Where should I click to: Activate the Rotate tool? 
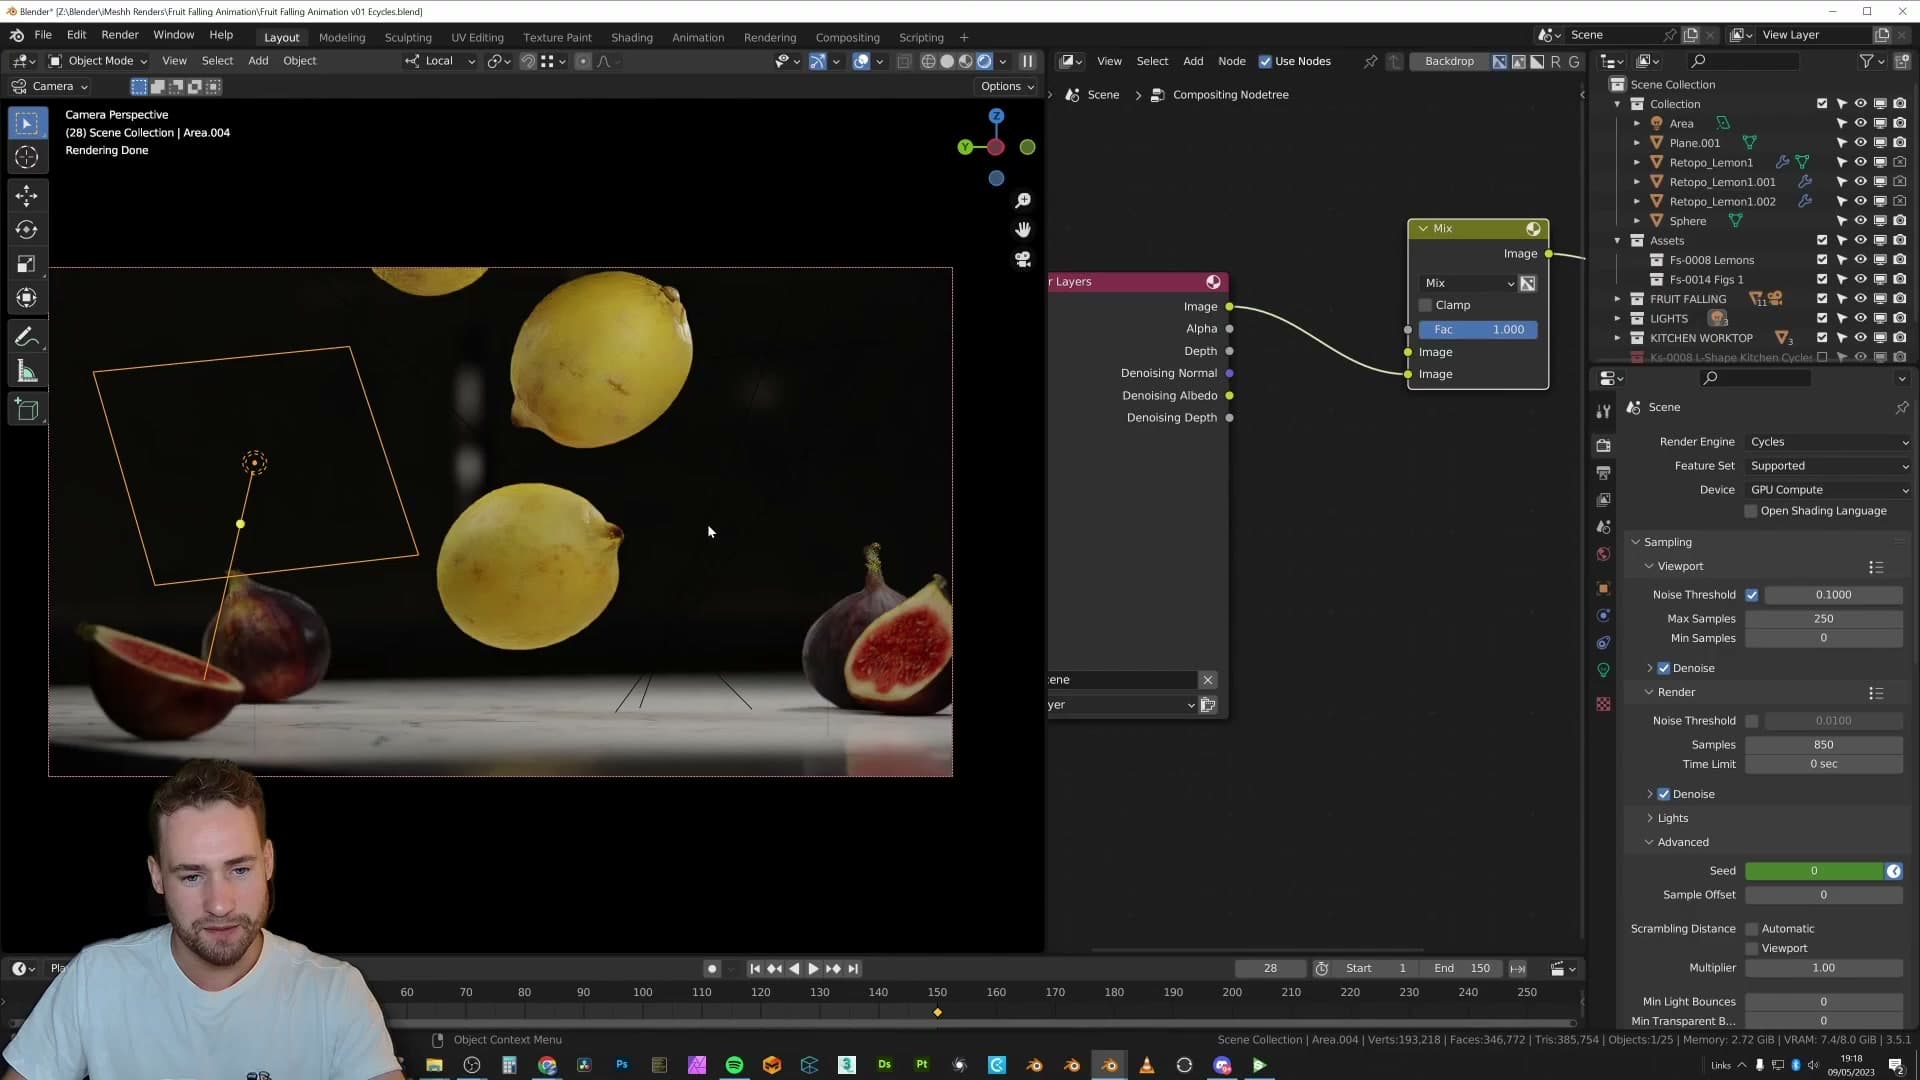(x=27, y=230)
